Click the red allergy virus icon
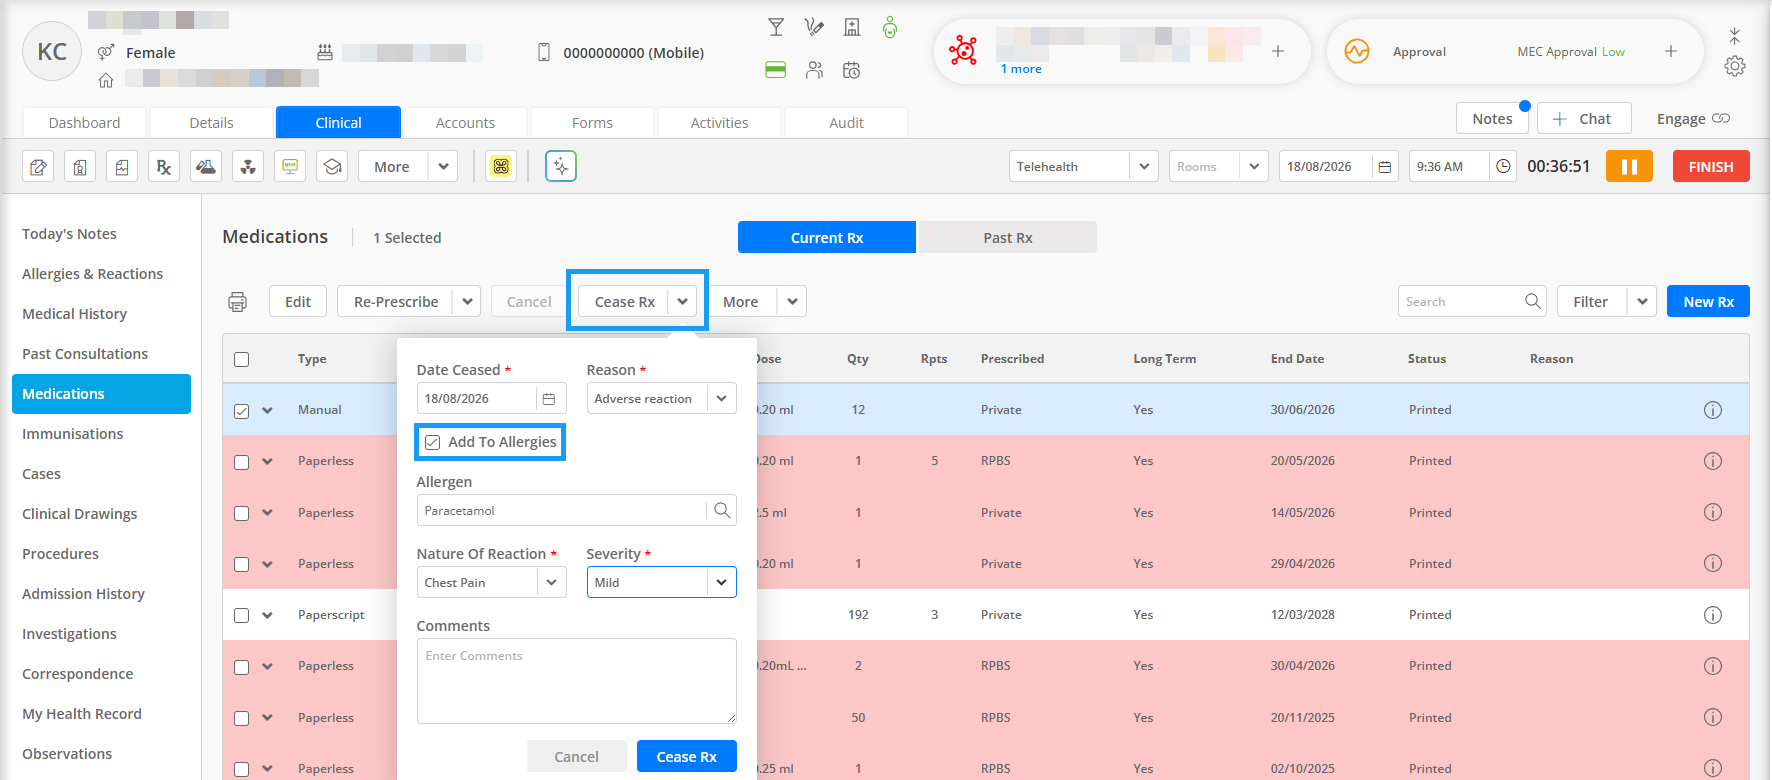1772x780 pixels. [963, 50]
